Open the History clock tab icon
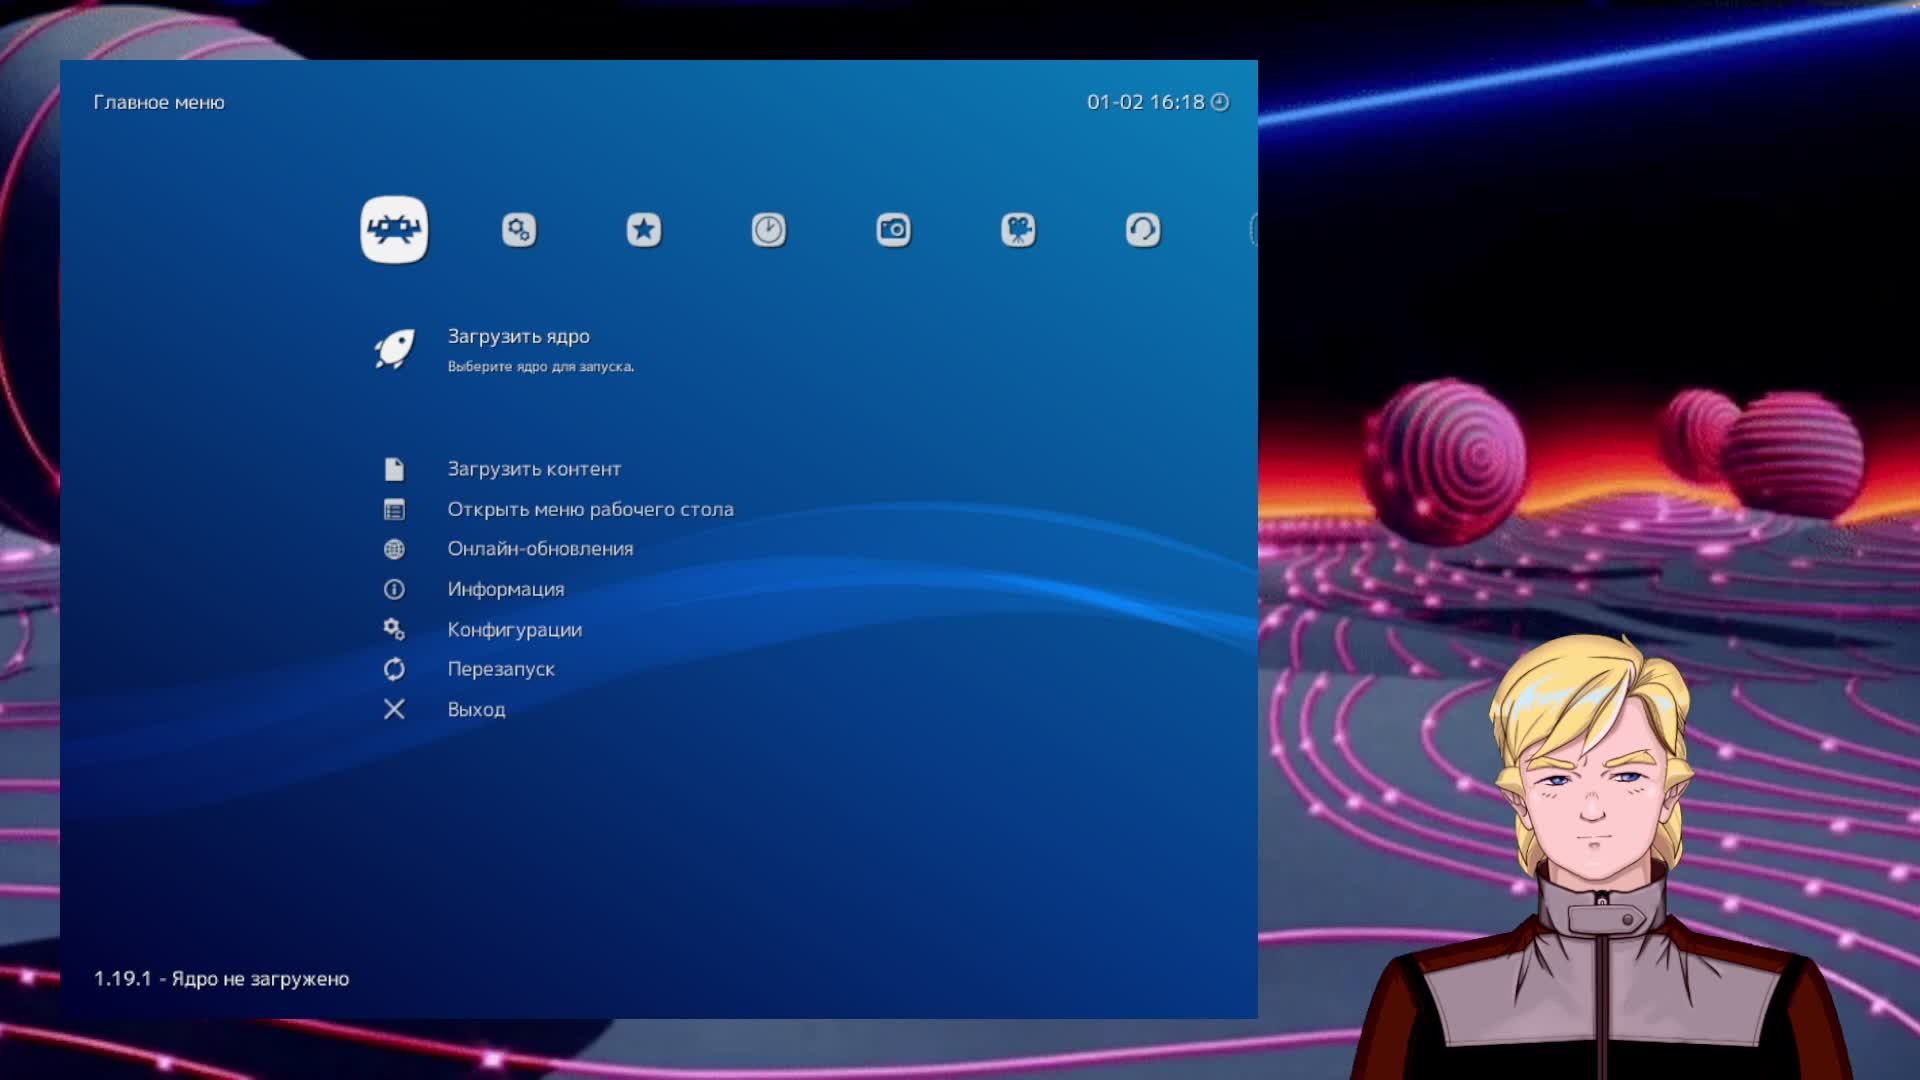The image size is (1920, 1080). [768, 230]
